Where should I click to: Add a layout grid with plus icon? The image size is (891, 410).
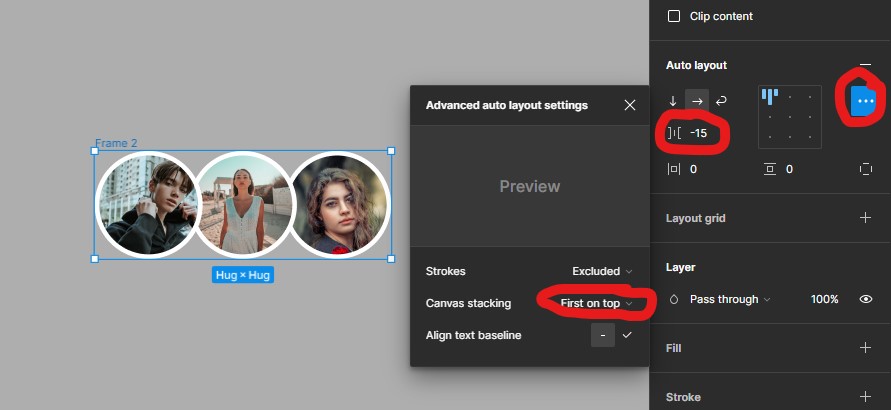865,218
